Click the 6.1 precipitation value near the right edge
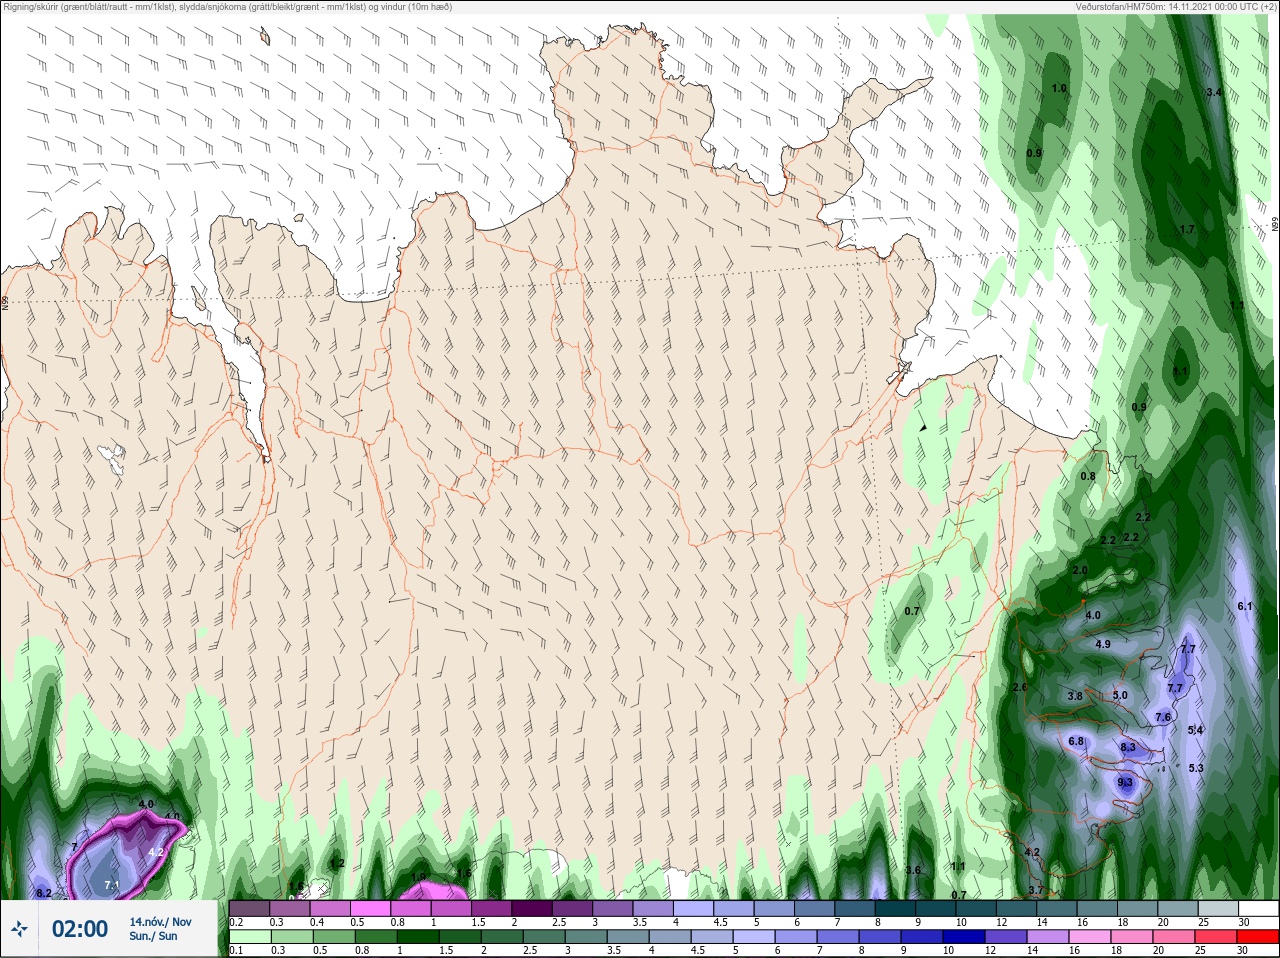 (1245, 606)
